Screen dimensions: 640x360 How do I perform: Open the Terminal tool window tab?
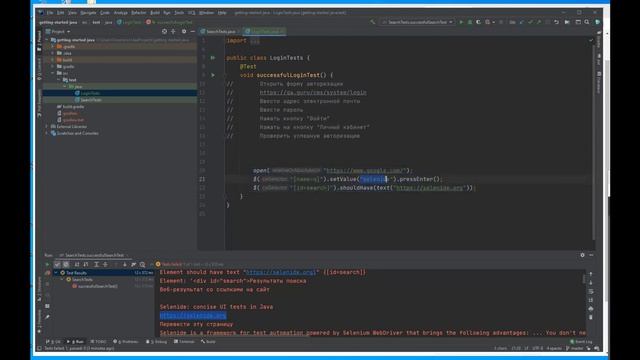click(184, 342)
